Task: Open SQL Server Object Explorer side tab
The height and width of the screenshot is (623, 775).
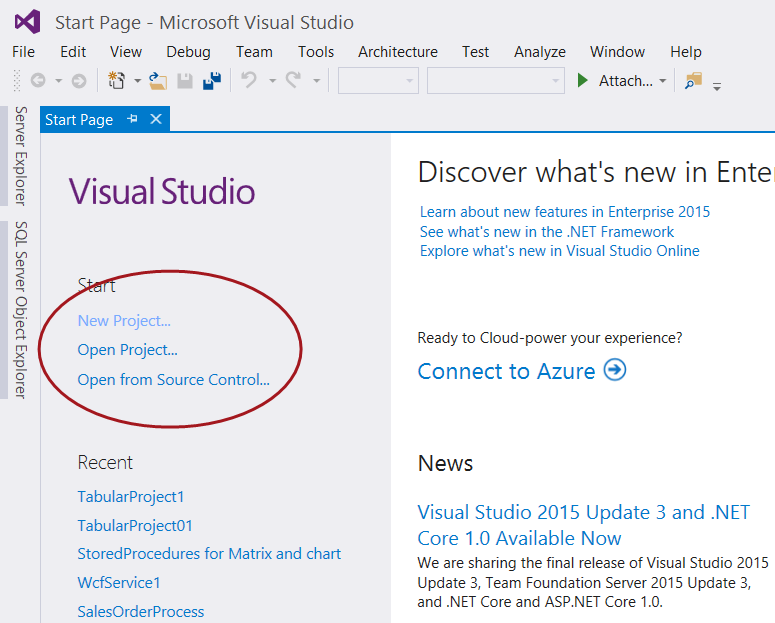Action: click(x=20, y=310)
